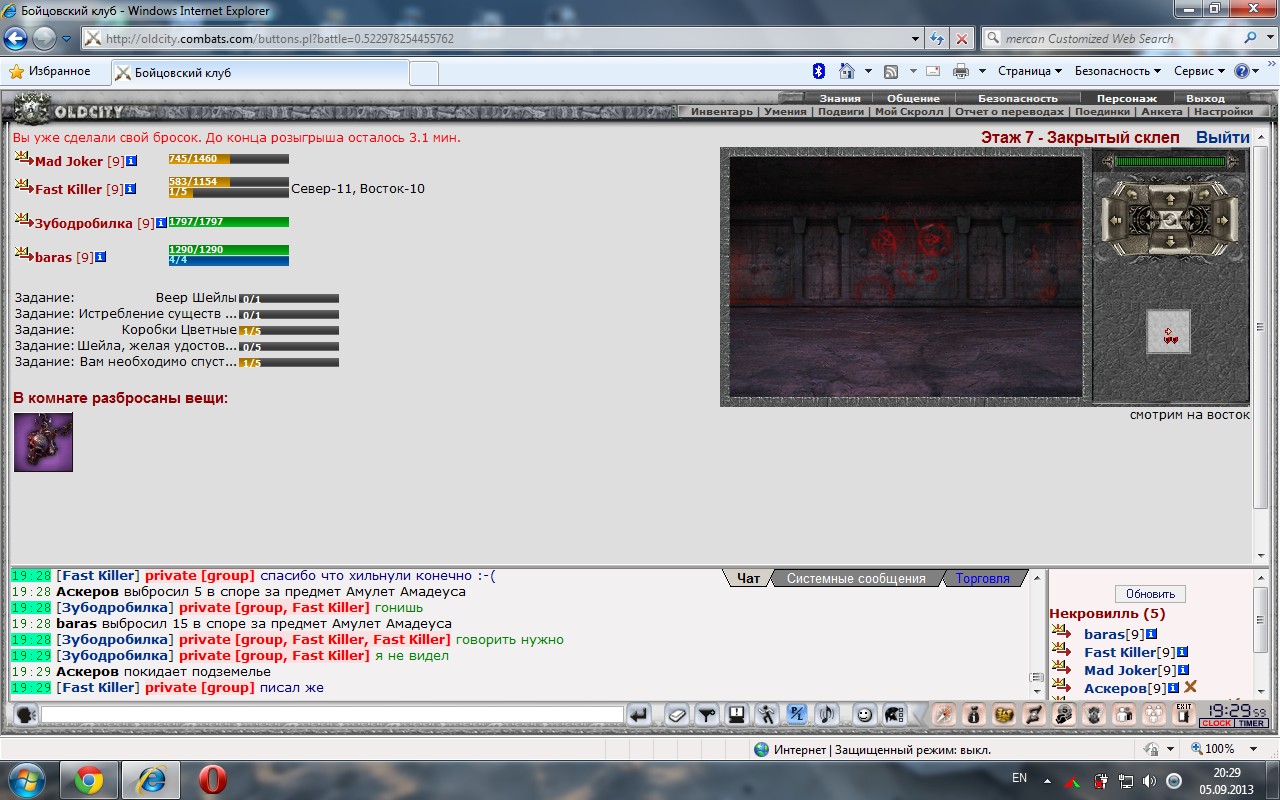This screenshot has height=800, width=1280.
Task: Refresh view with center navigation button
Action: [1169, 219]
